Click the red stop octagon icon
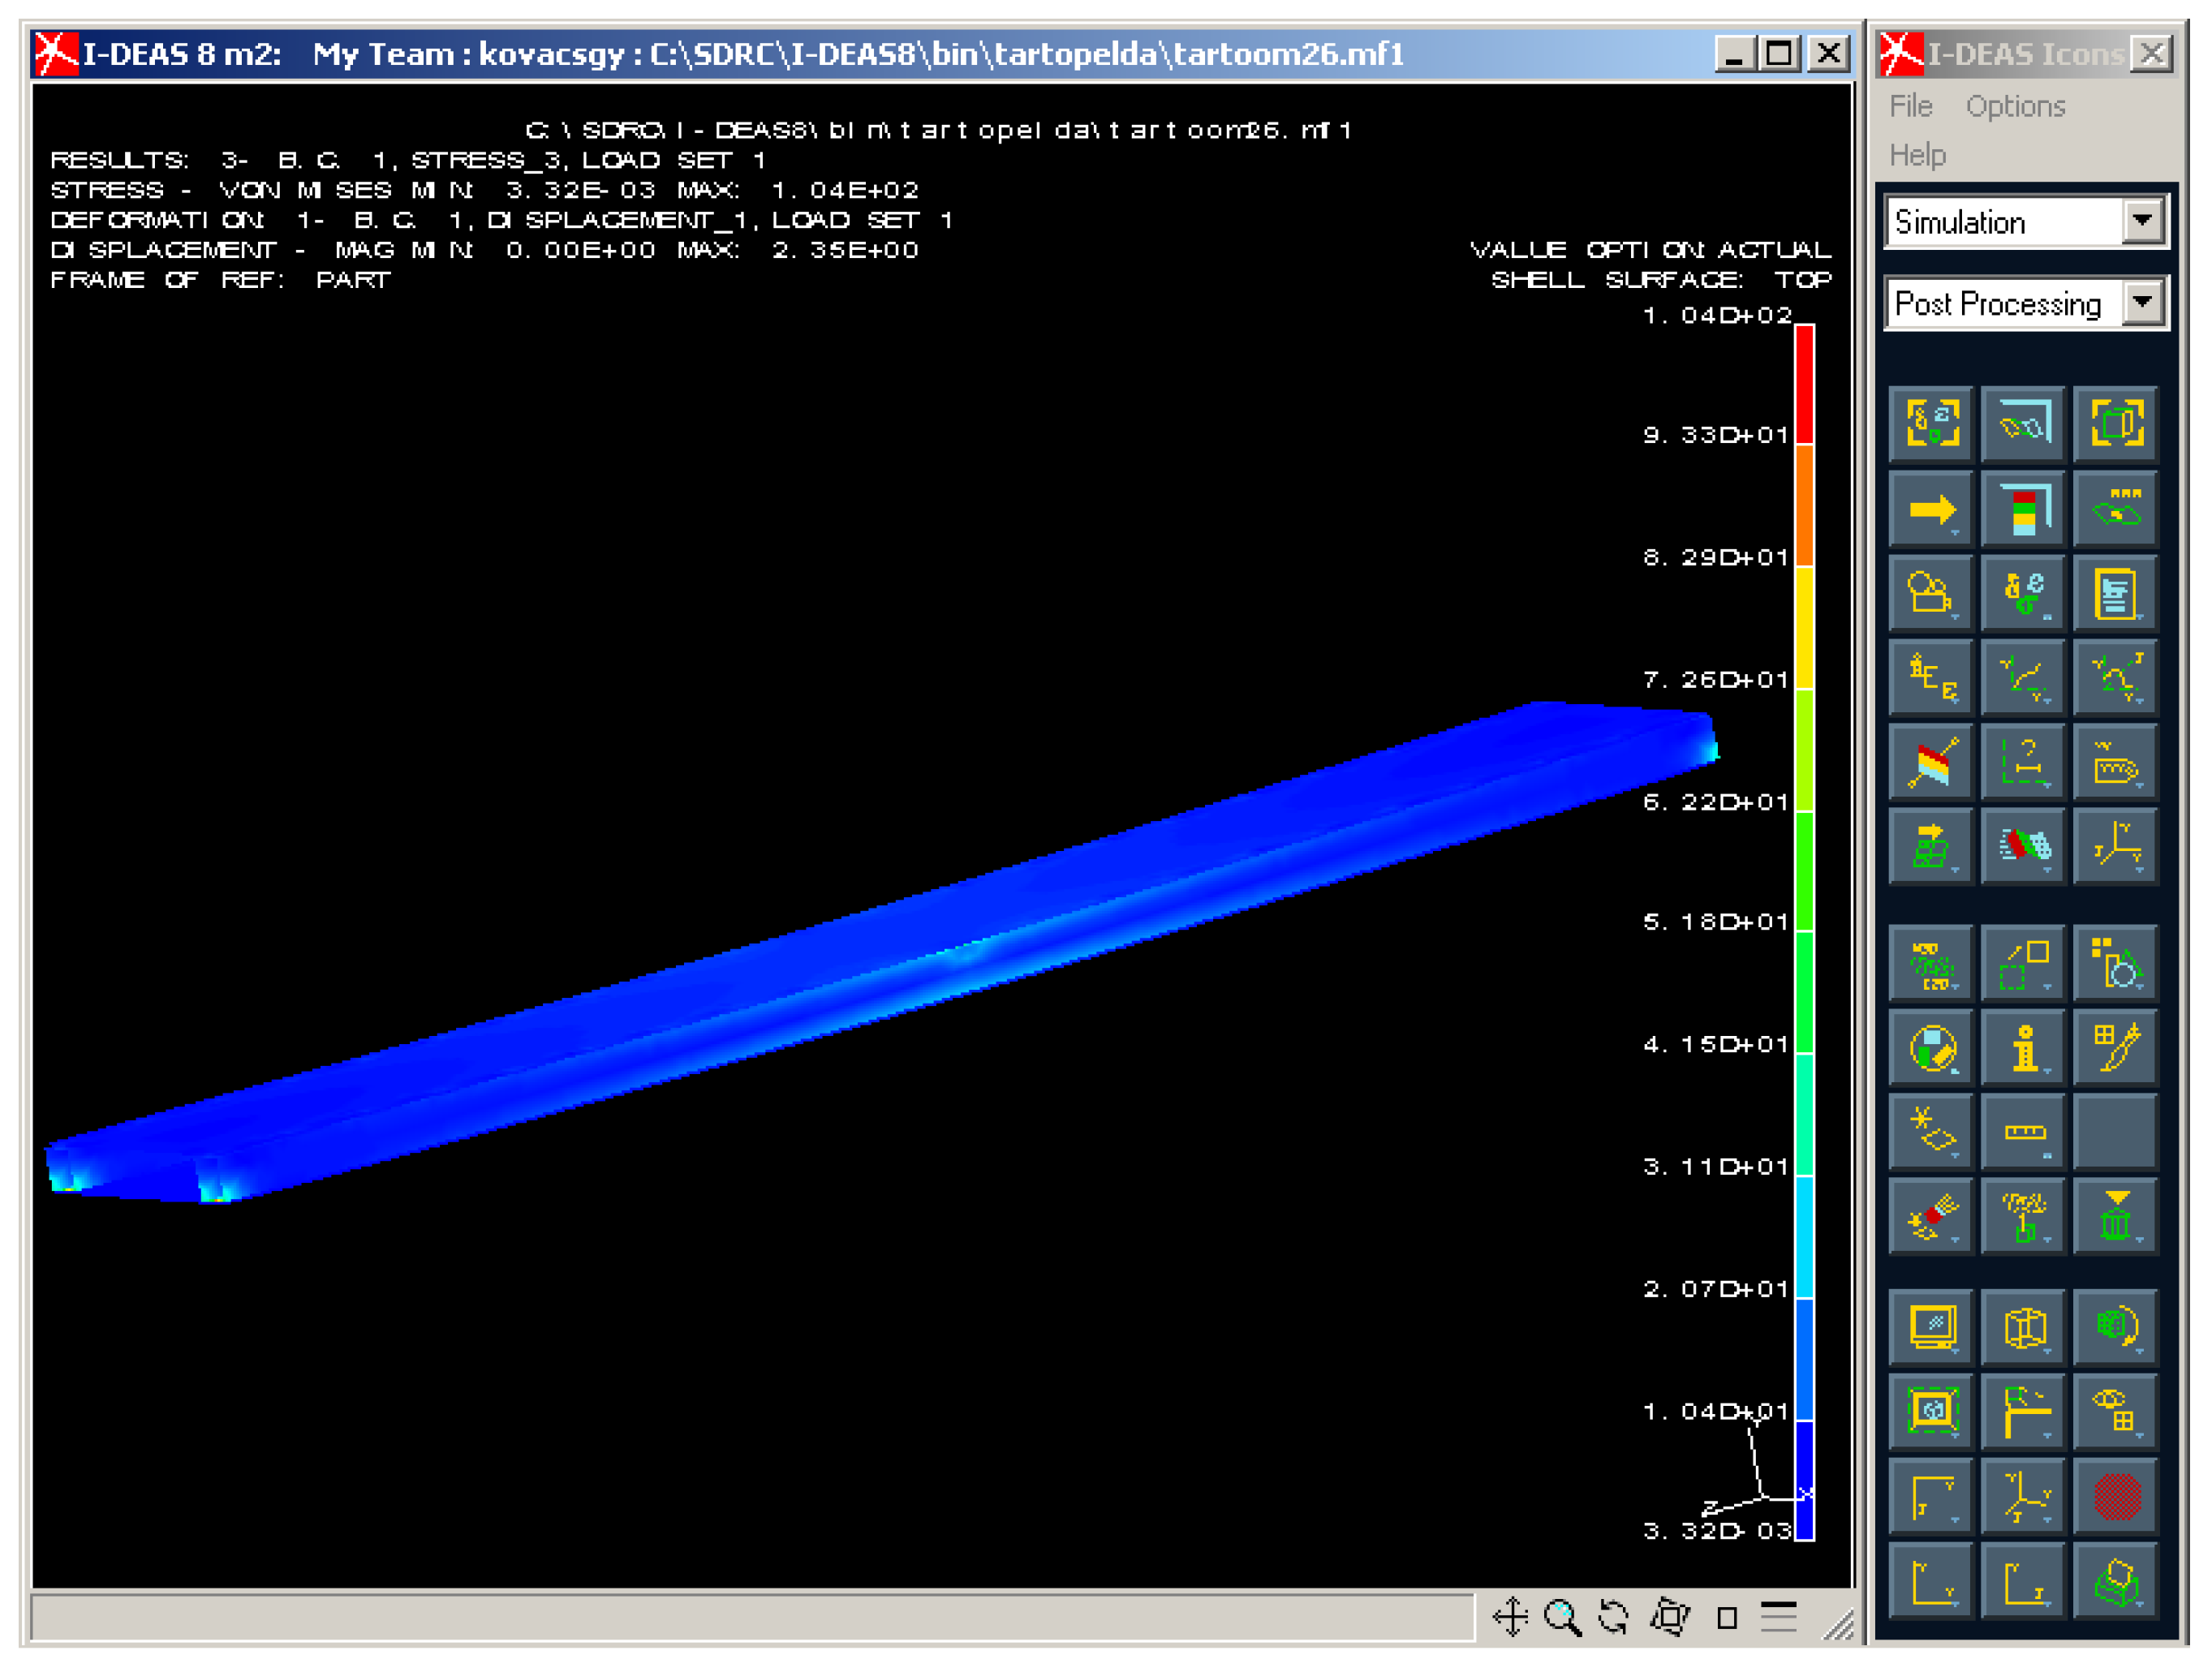 click(2116, 1497)
